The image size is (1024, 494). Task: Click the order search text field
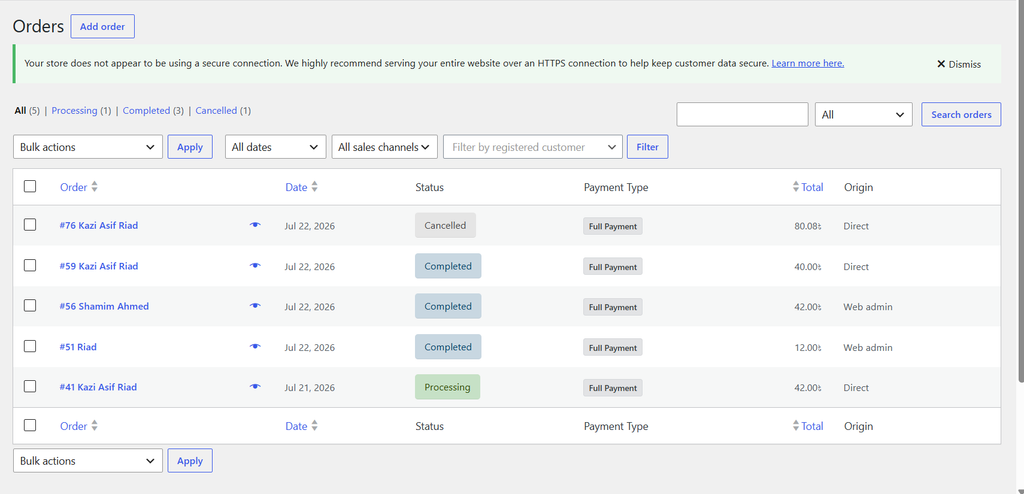click(x=743, y=114)
